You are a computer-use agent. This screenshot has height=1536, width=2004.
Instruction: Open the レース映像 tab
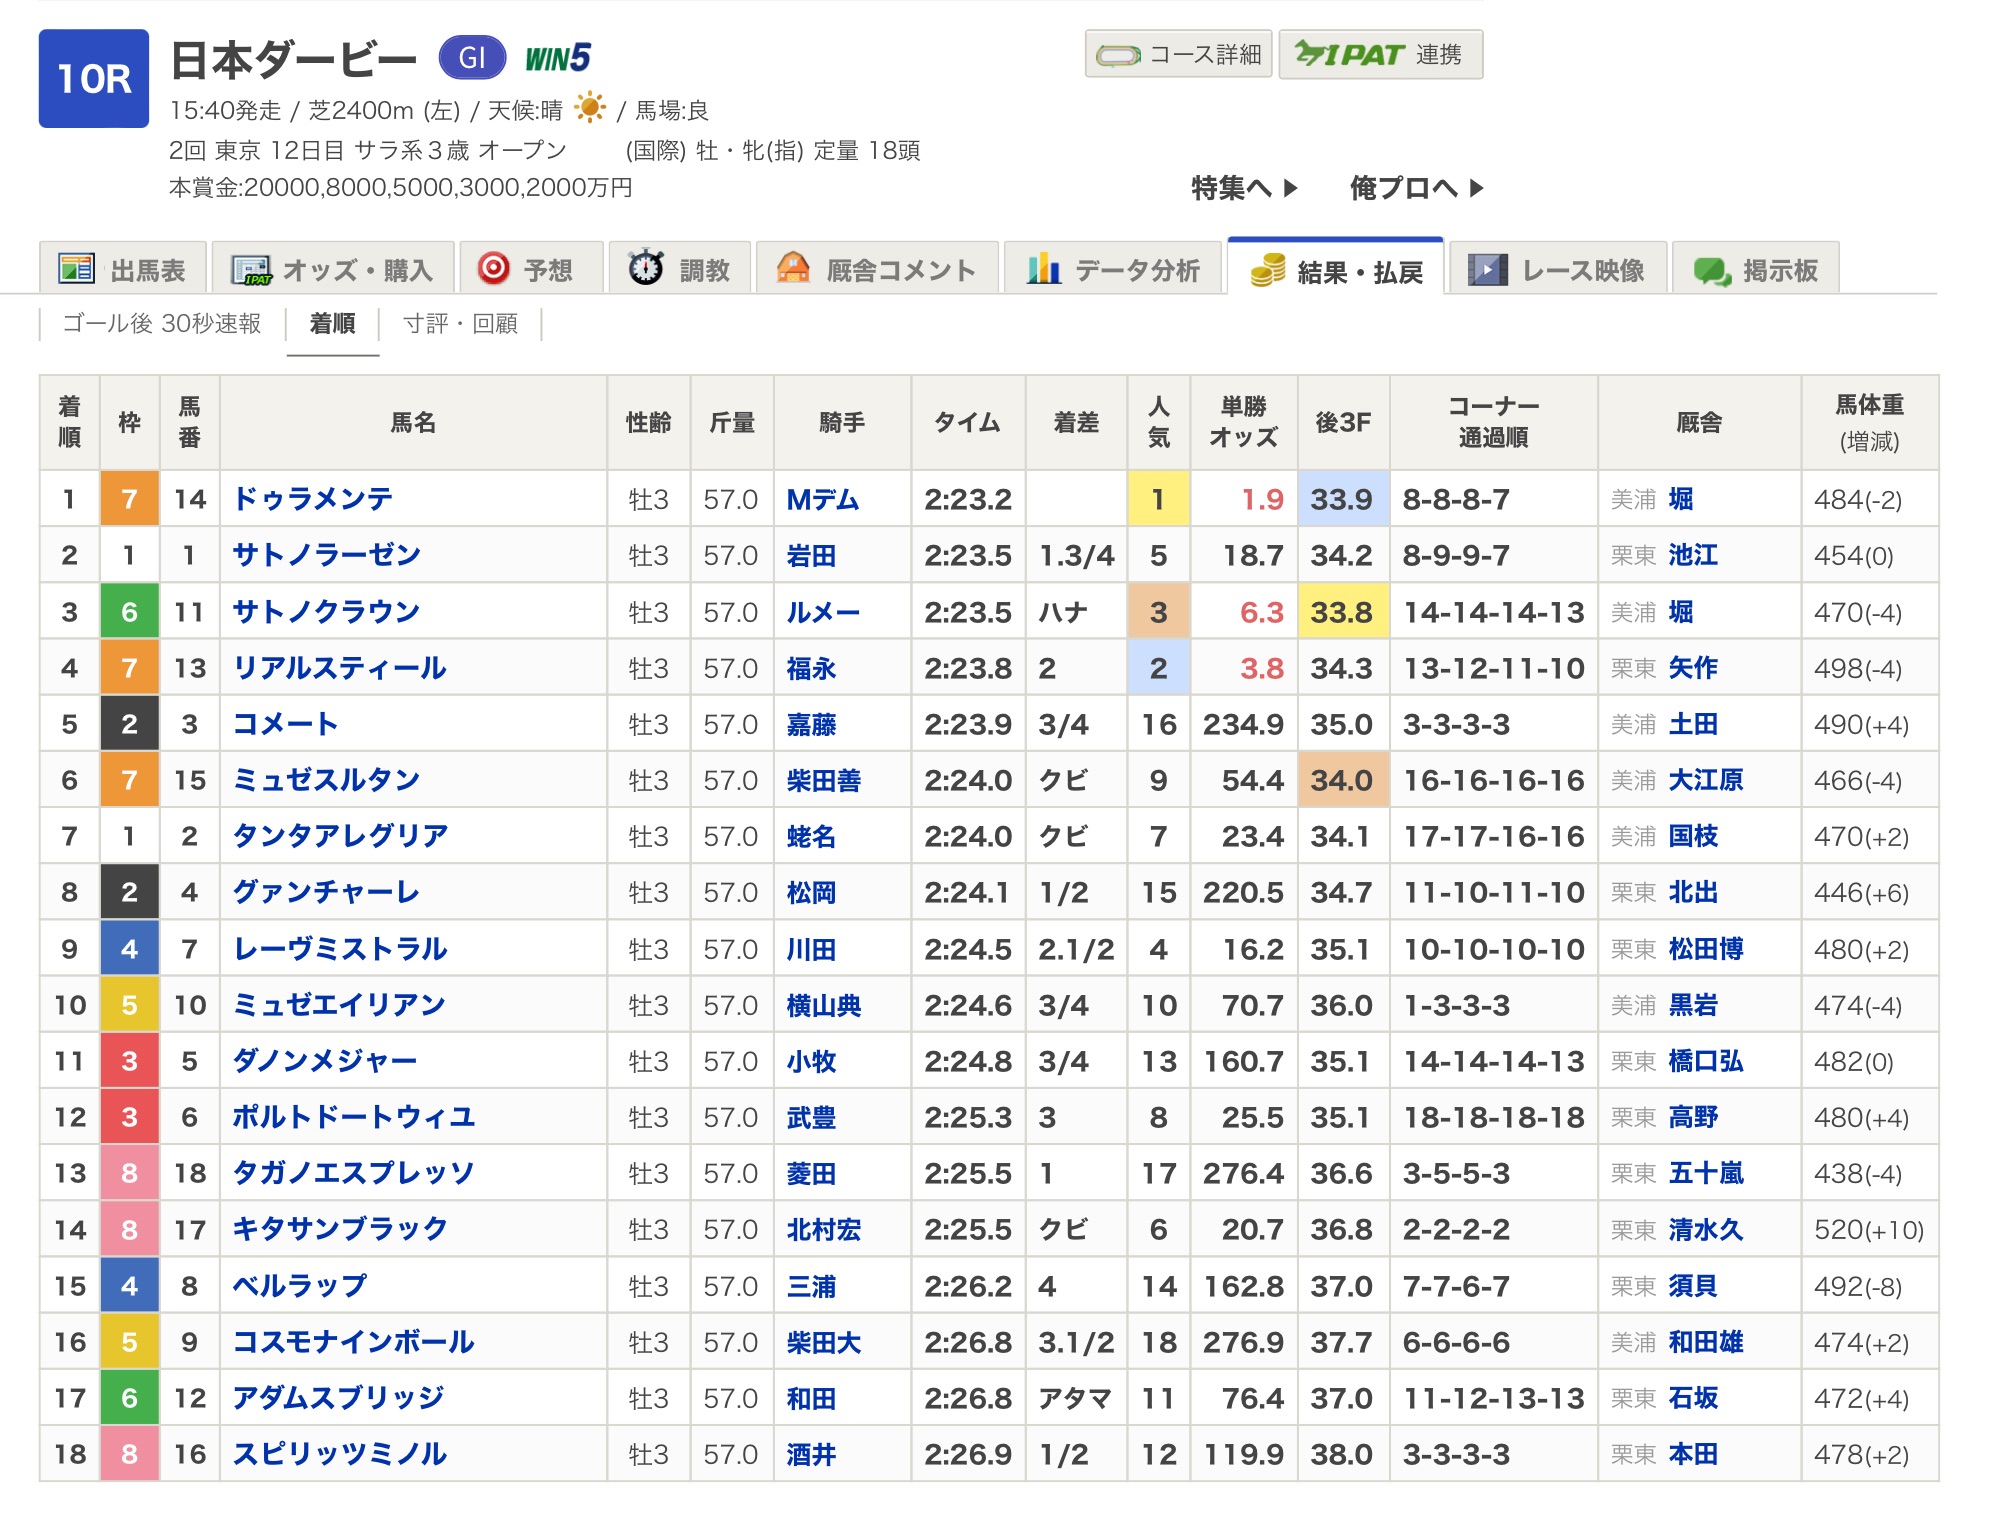[x=1558, y=268]
